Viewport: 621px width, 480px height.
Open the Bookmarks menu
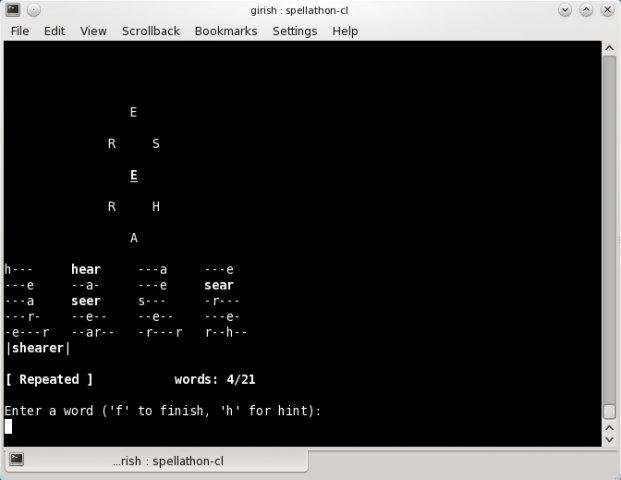click(226, 31)
